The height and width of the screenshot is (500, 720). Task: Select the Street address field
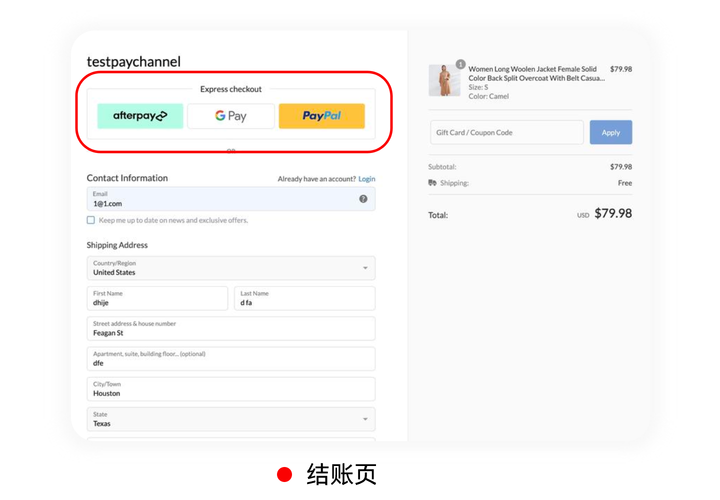(x=231, y=329)
